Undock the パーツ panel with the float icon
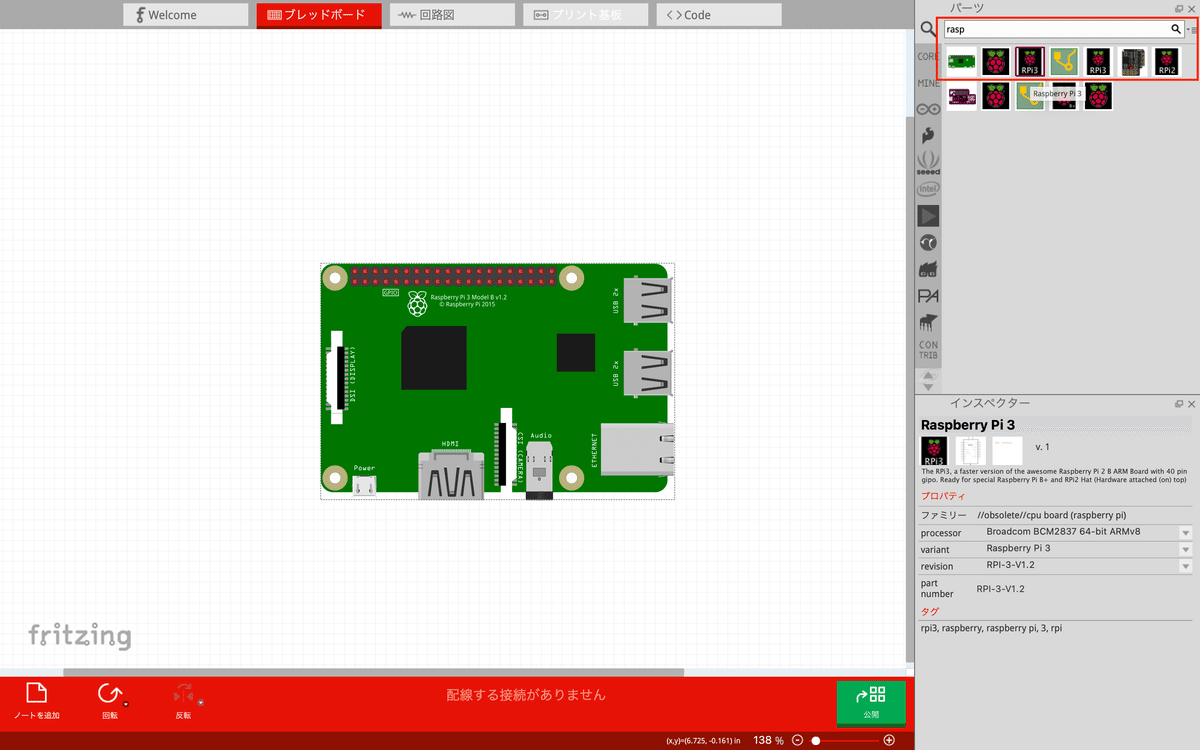The image size is (1200, 750). pos(1179,9)
